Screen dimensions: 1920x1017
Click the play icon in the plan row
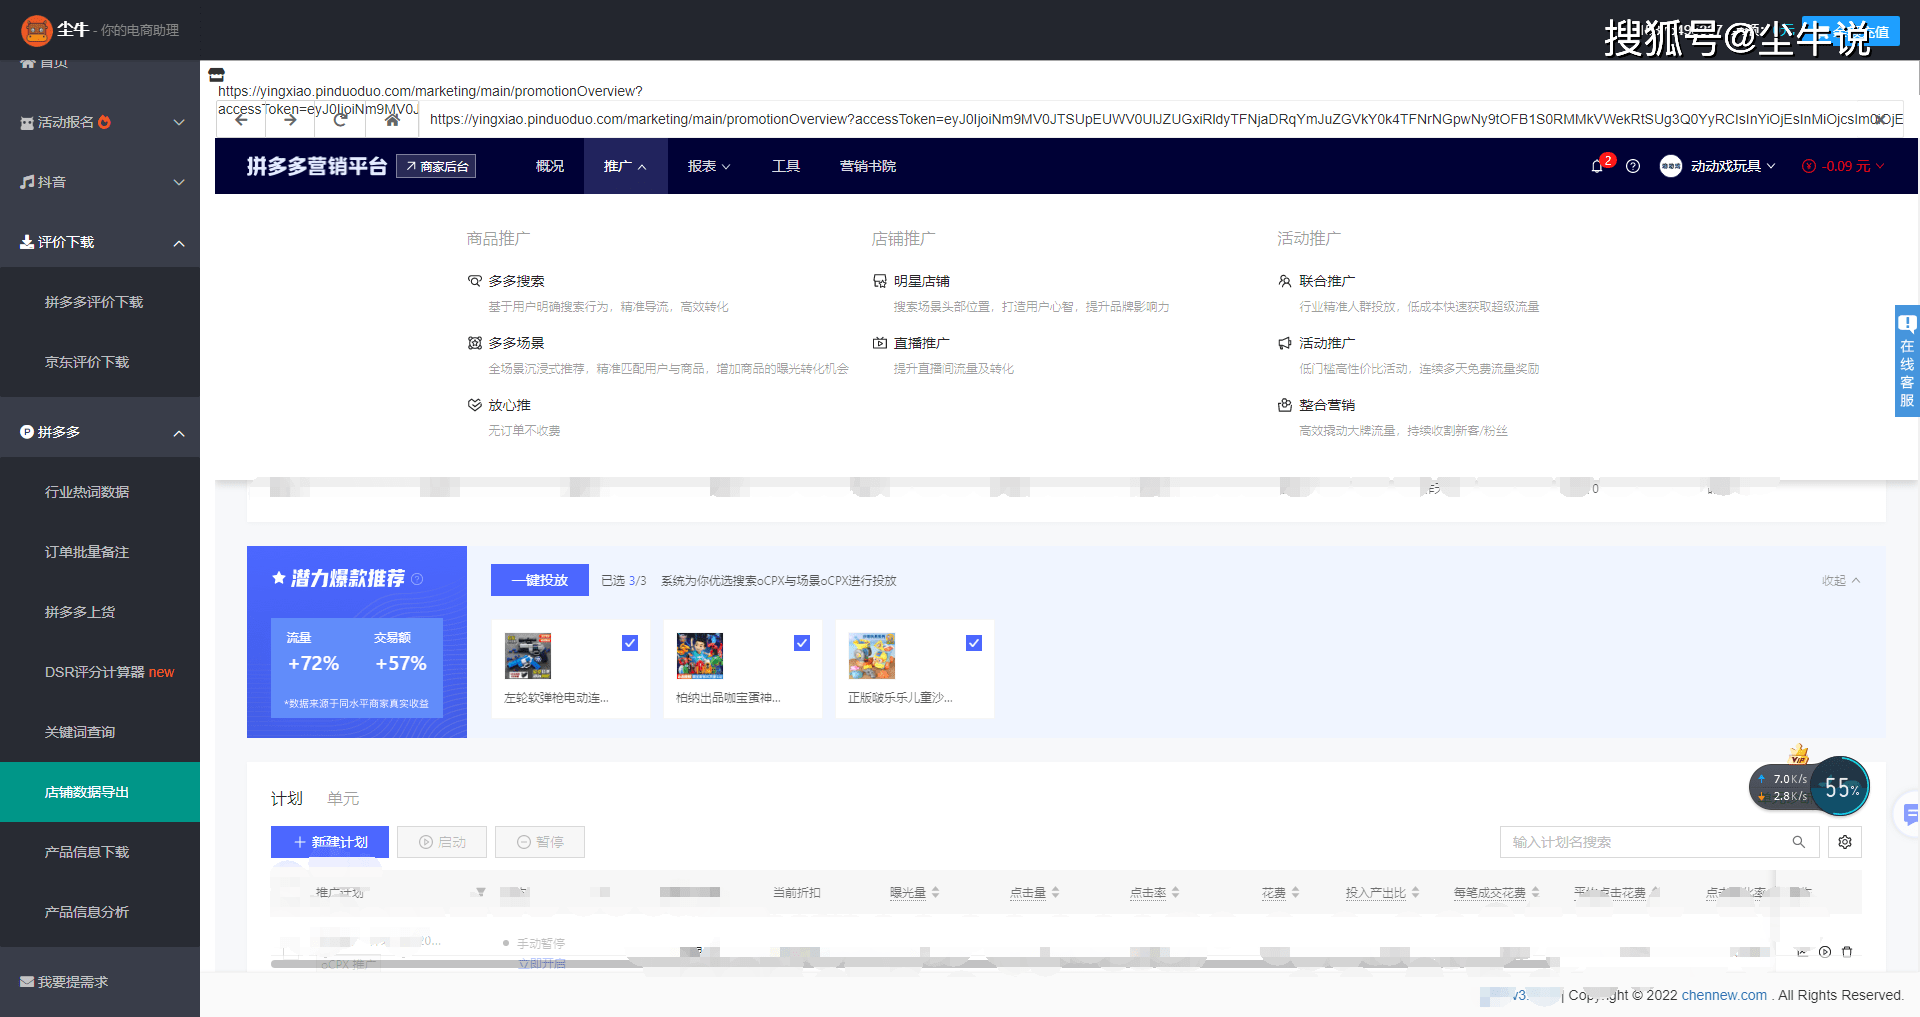coord(1825,952)
